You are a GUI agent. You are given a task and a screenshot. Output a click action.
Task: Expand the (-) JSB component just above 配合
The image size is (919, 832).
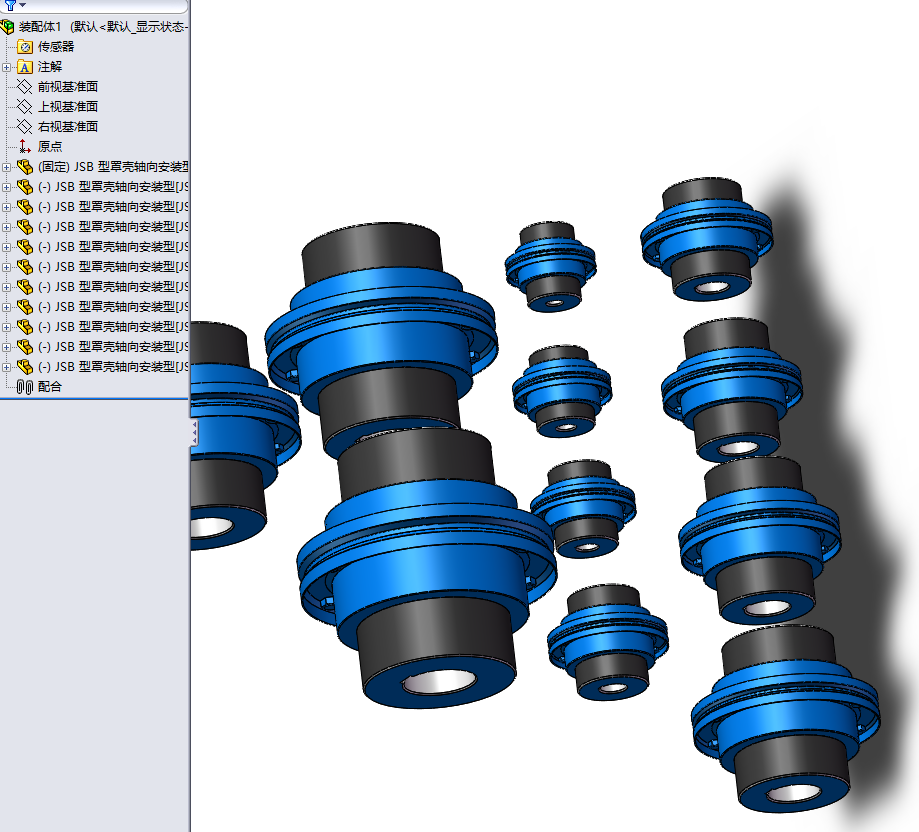click(x=6, y=367)
